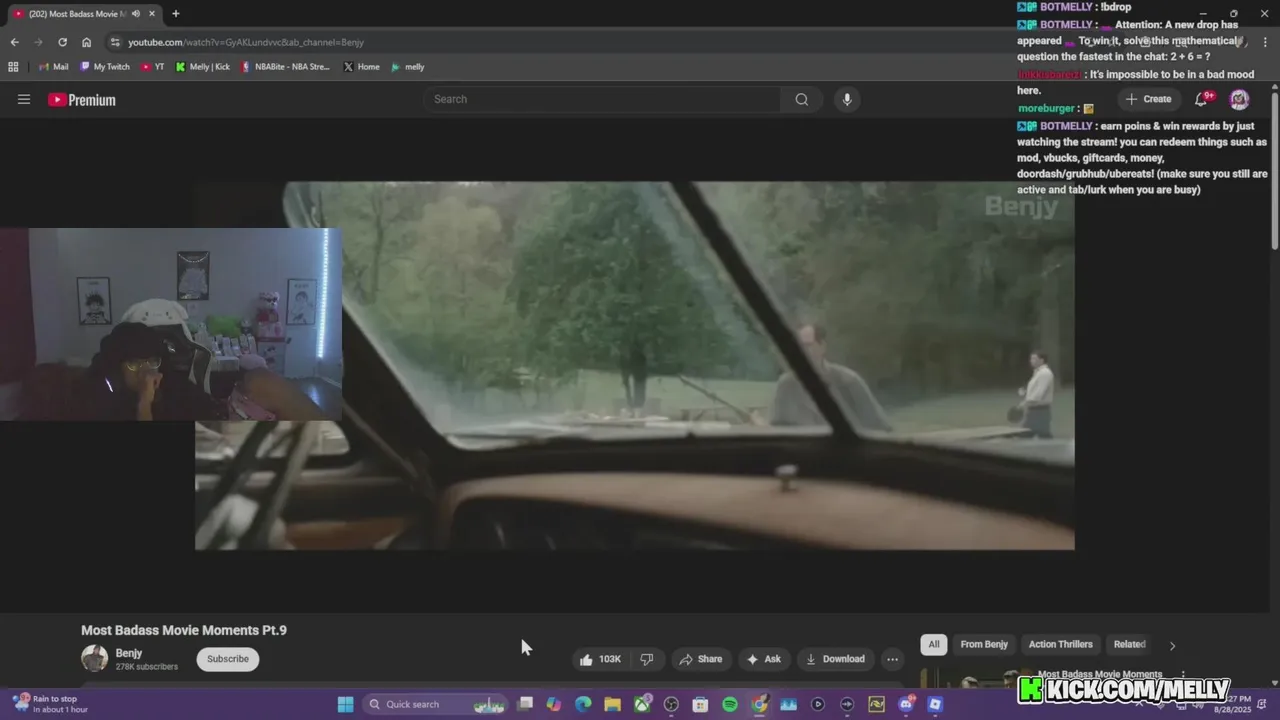The image size is (1280, 720).
Task: Click the YouTube Premium logo
Action: [x=82, y=100]
